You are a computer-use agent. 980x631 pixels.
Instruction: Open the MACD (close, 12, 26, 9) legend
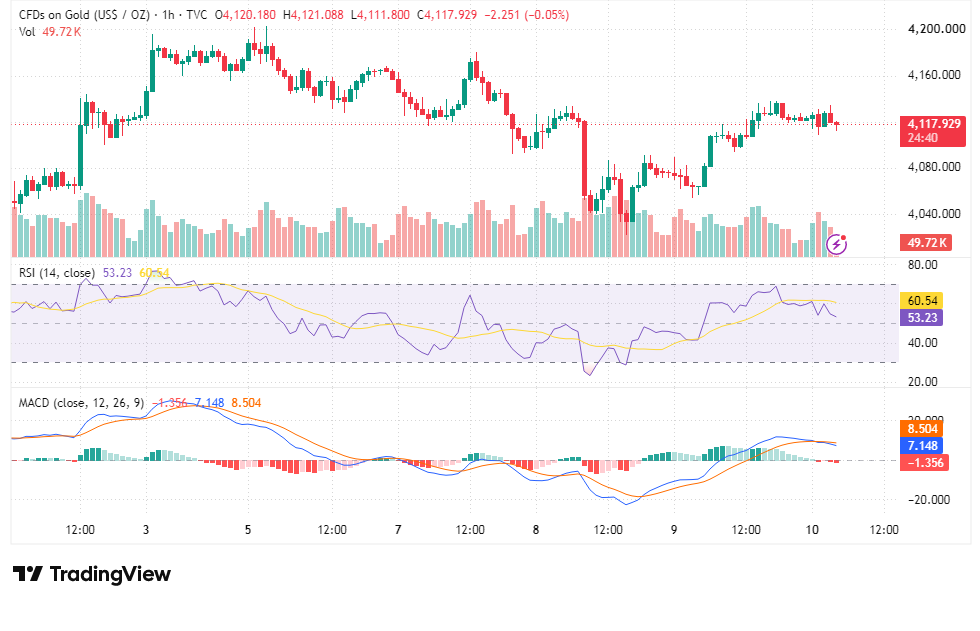[81, 403]
